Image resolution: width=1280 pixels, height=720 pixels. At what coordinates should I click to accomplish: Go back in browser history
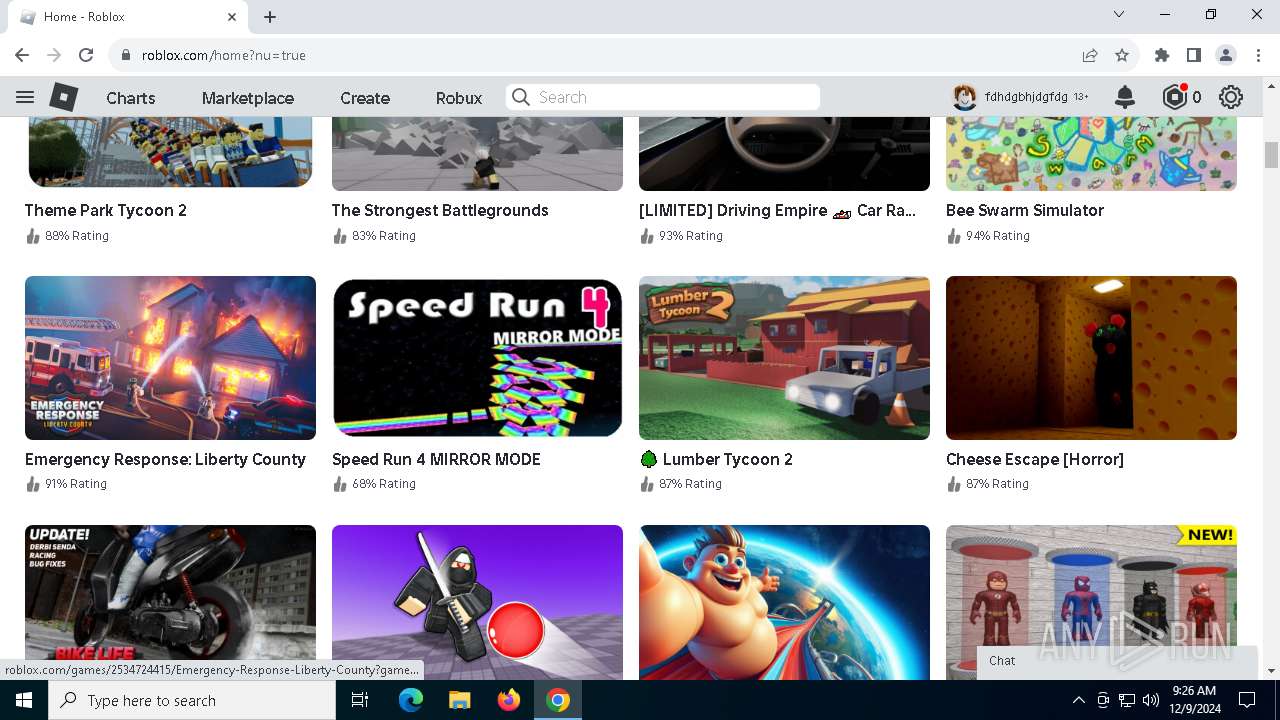22,55
